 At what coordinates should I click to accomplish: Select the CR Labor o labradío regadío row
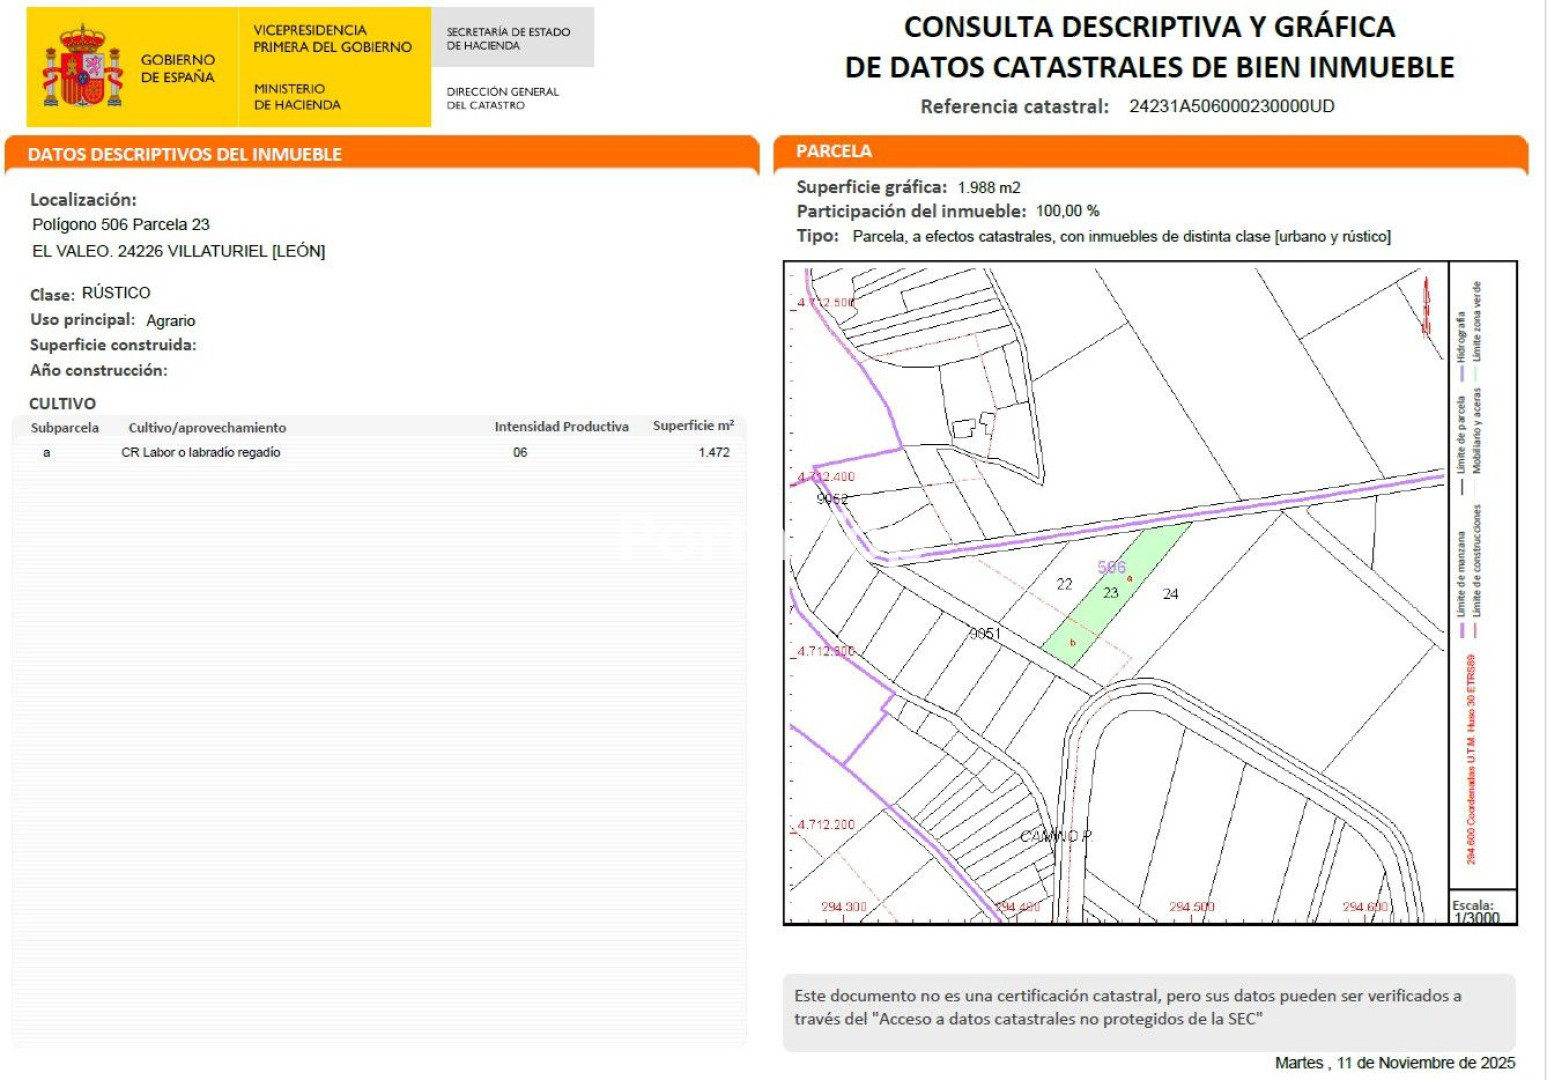[200, 452]
